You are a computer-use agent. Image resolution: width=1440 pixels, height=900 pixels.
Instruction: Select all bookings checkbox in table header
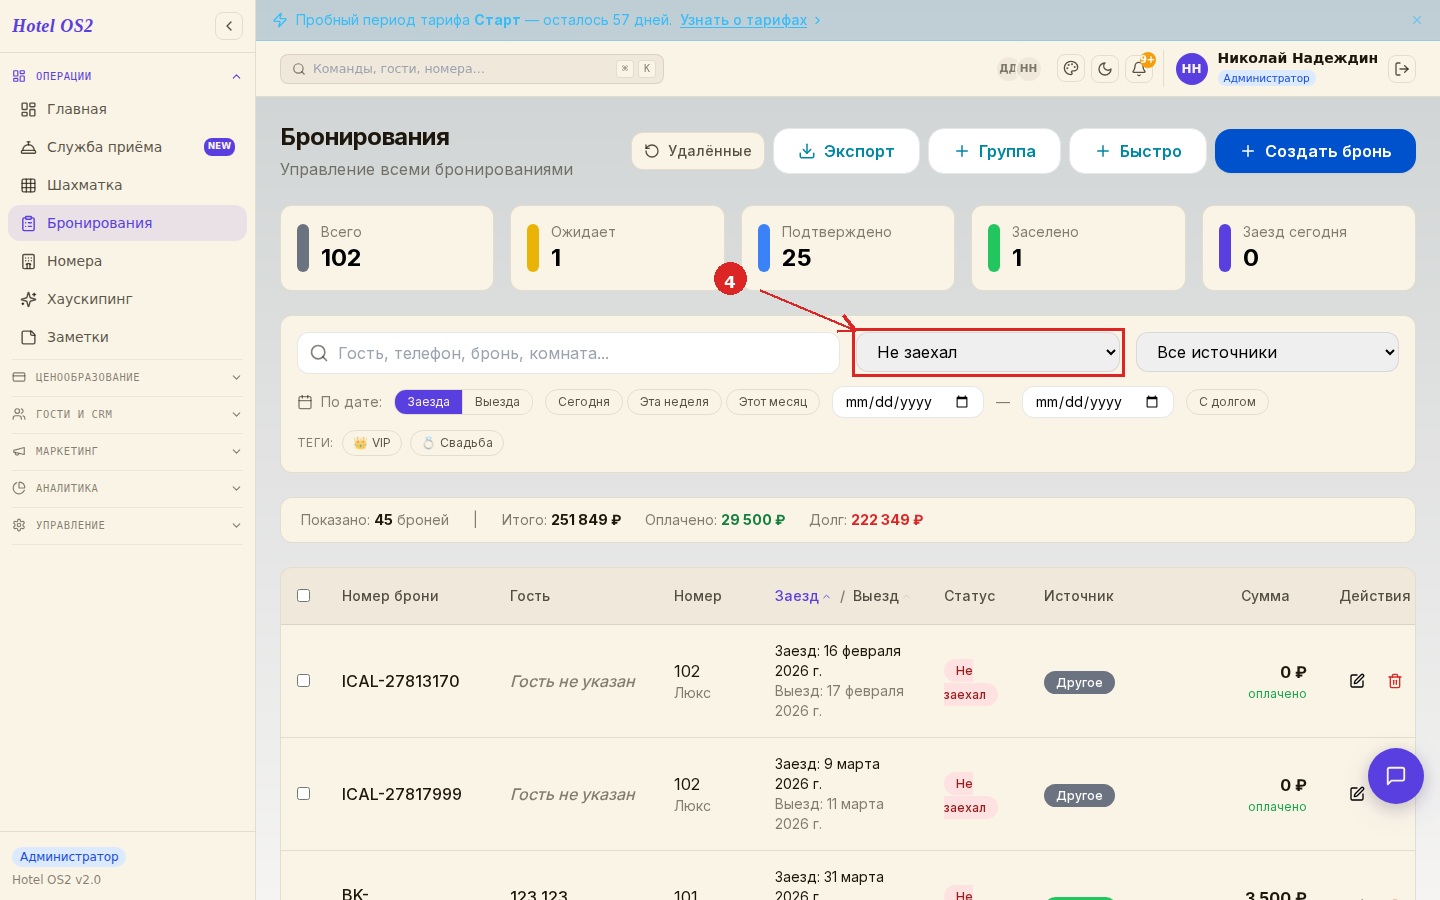pos(304,596)
